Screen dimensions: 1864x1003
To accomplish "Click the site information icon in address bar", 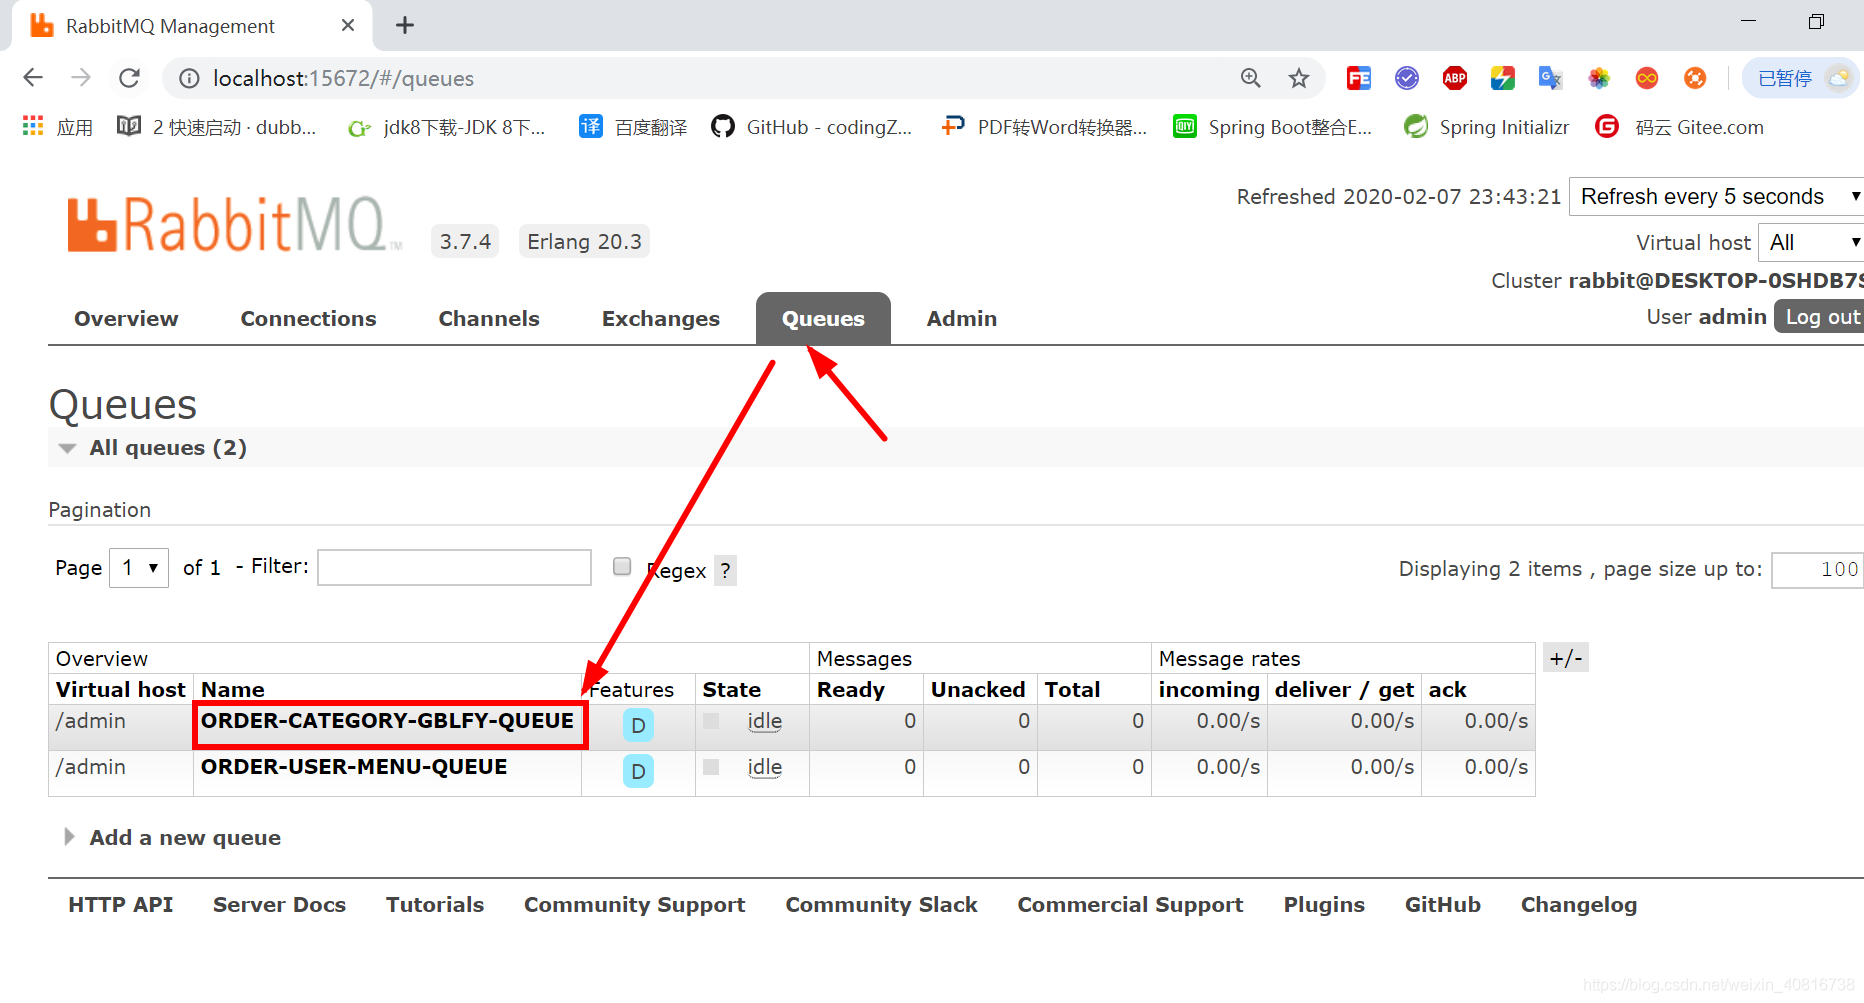I will tap(189, 78).
